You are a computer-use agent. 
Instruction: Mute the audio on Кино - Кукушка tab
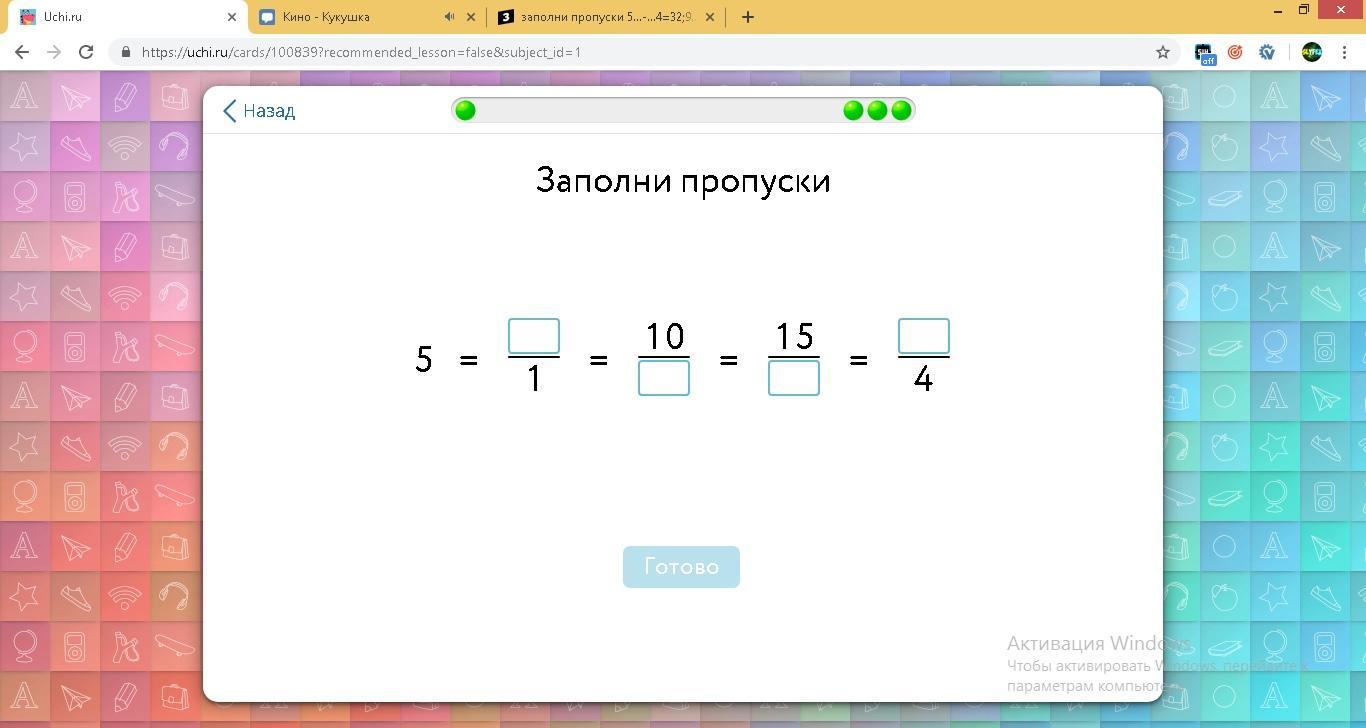pyautogui.click(x=449, y=17)
